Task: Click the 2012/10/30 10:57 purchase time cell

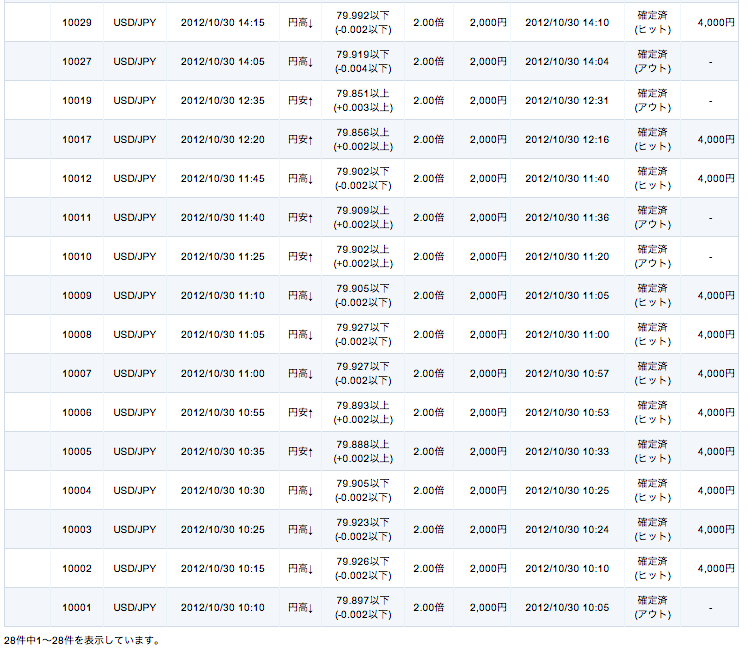Action: click(566, 373)
